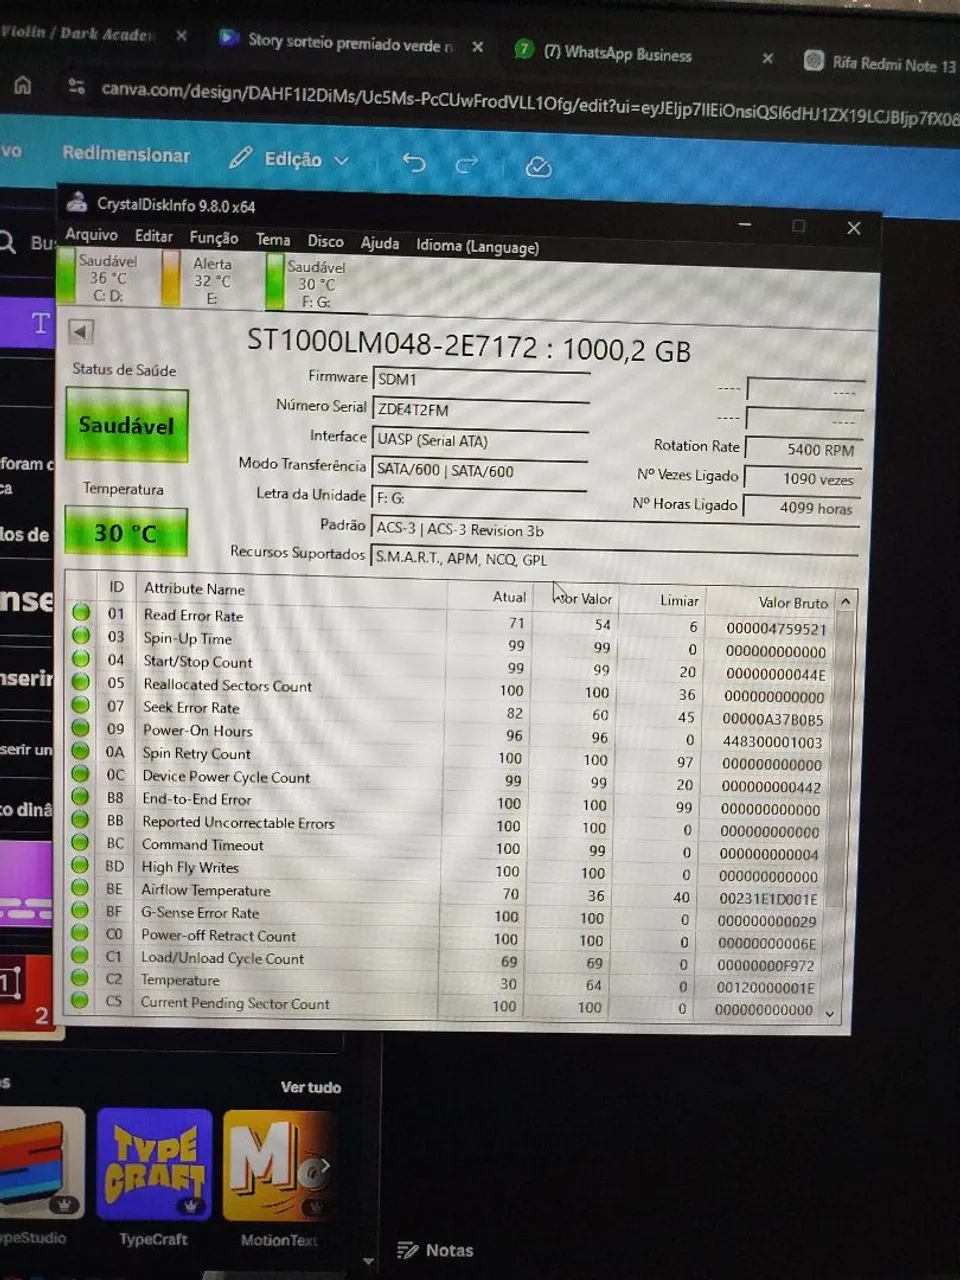Click the Notas button in Canva

436,1250
